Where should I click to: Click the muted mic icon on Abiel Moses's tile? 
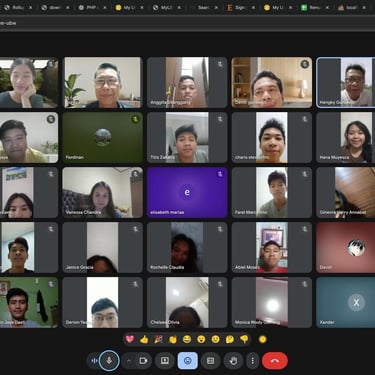point(304,229)
